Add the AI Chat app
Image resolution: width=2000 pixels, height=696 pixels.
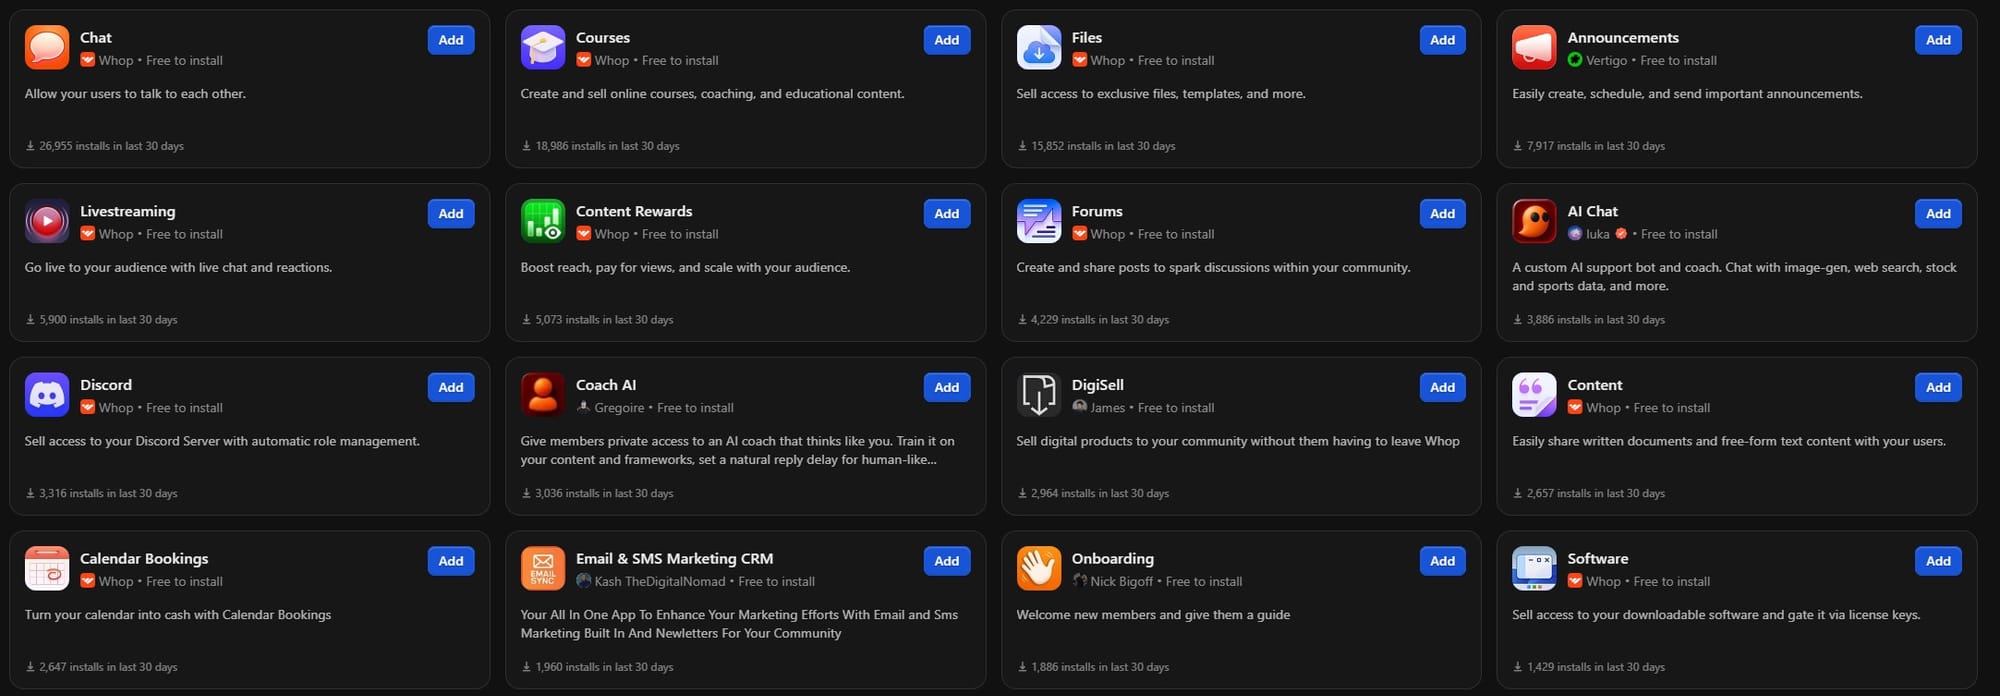[x=1938, y=213]
